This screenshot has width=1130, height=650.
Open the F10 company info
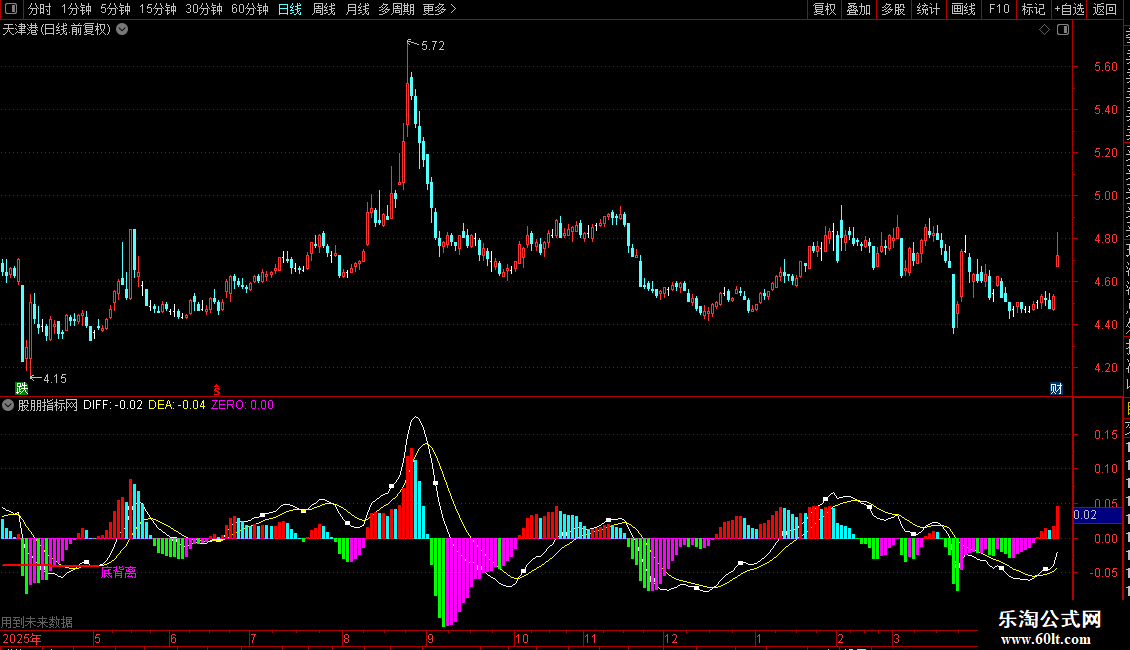[999, 9]
